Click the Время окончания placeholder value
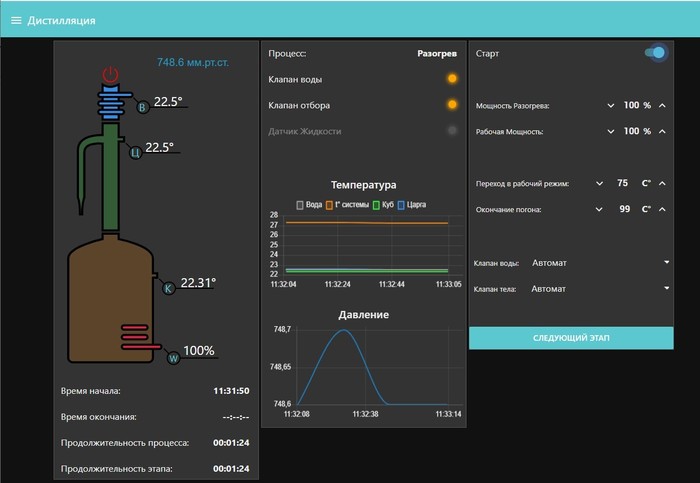 [236, 417]
